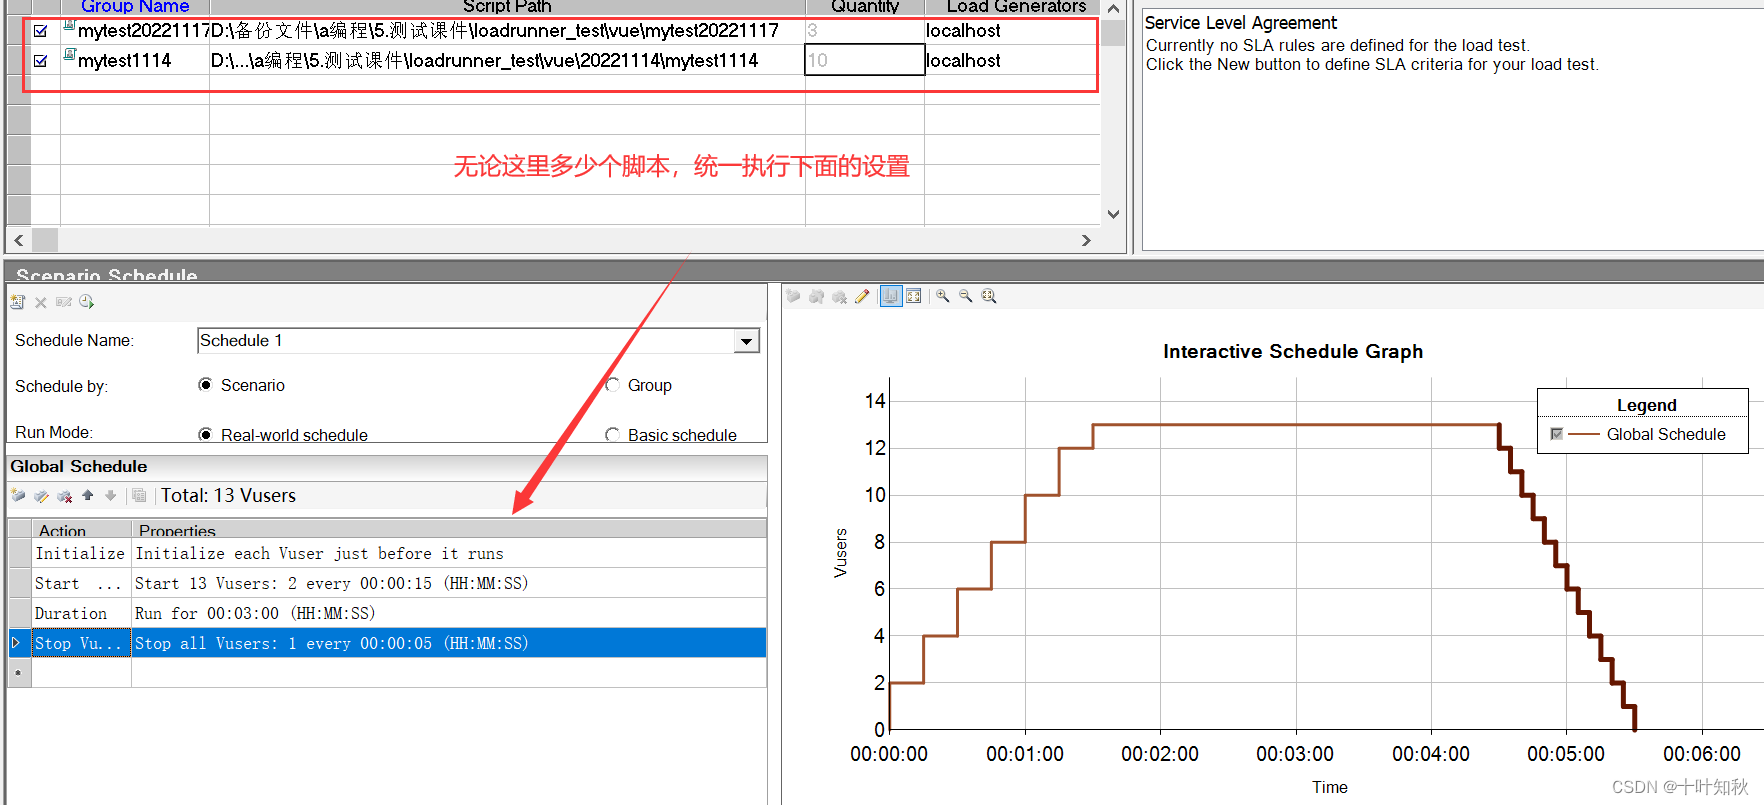Select the Start Vusers action row

(x=387, y=583)
